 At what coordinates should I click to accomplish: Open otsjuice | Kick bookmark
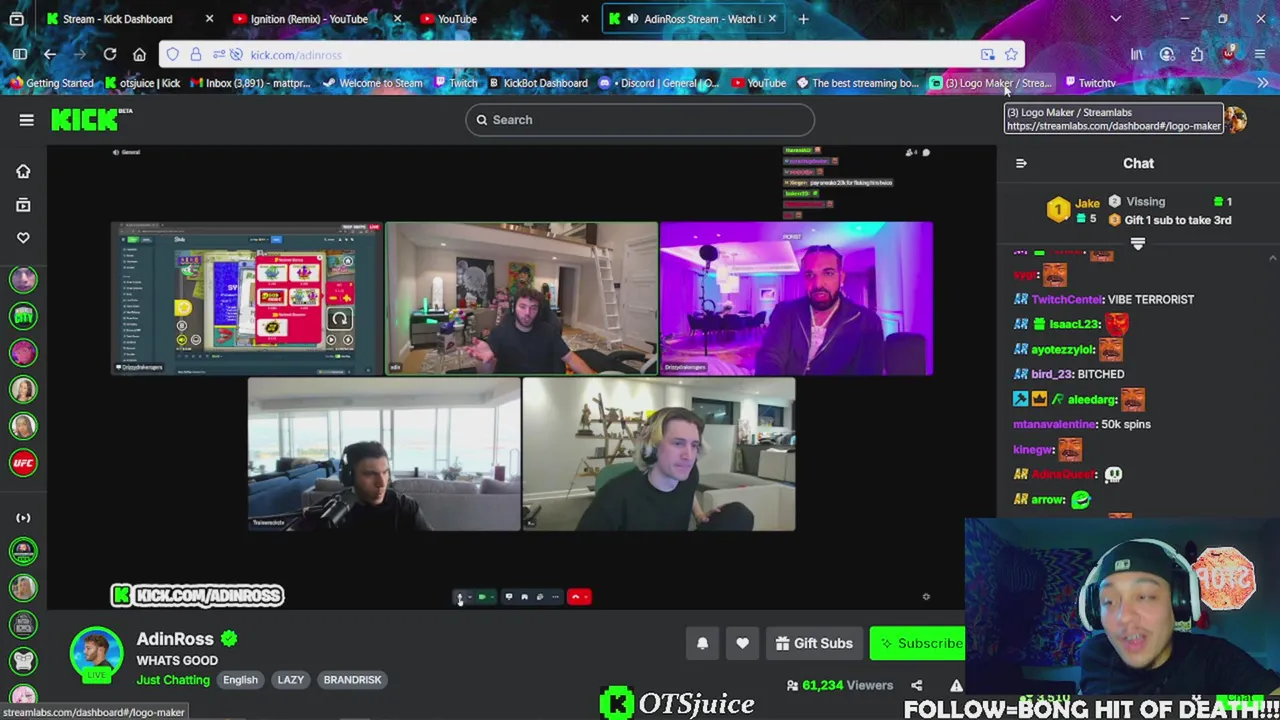pos(142,83)
